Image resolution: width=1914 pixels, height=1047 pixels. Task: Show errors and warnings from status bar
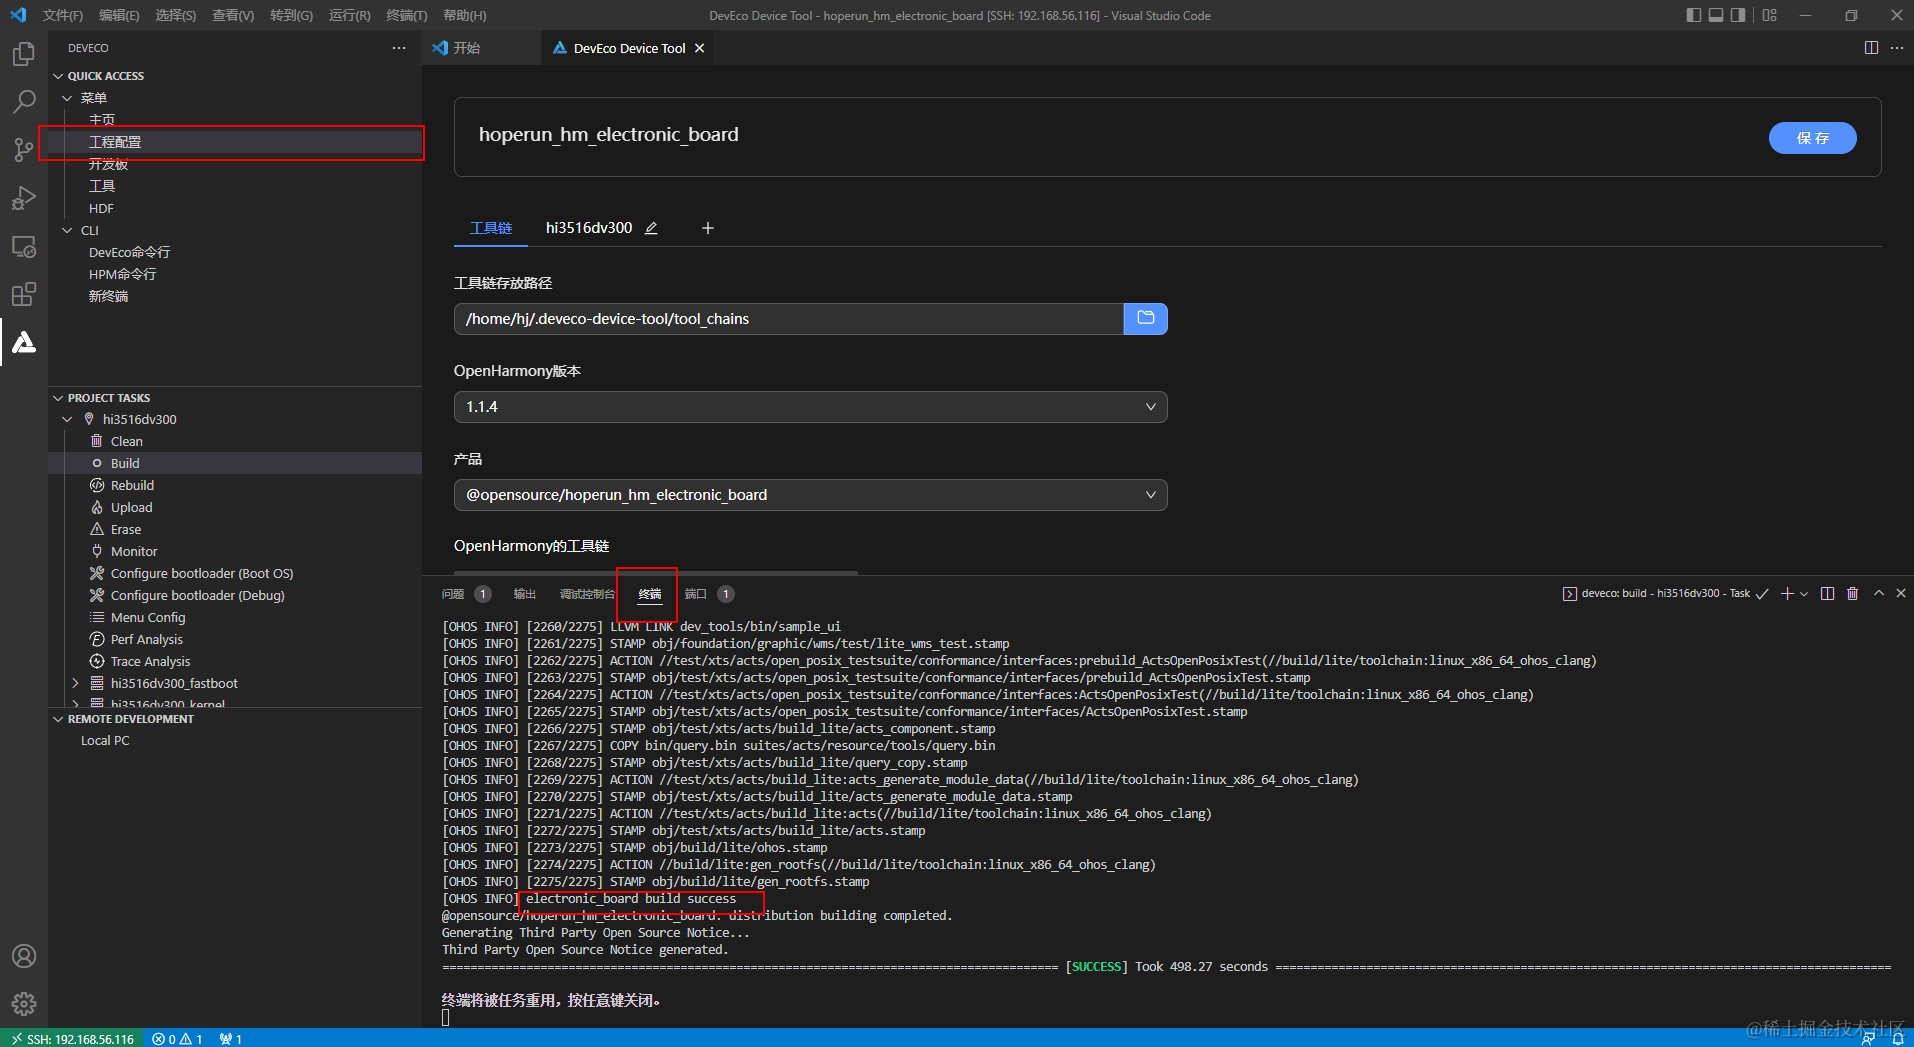(x=177, y=1038)
